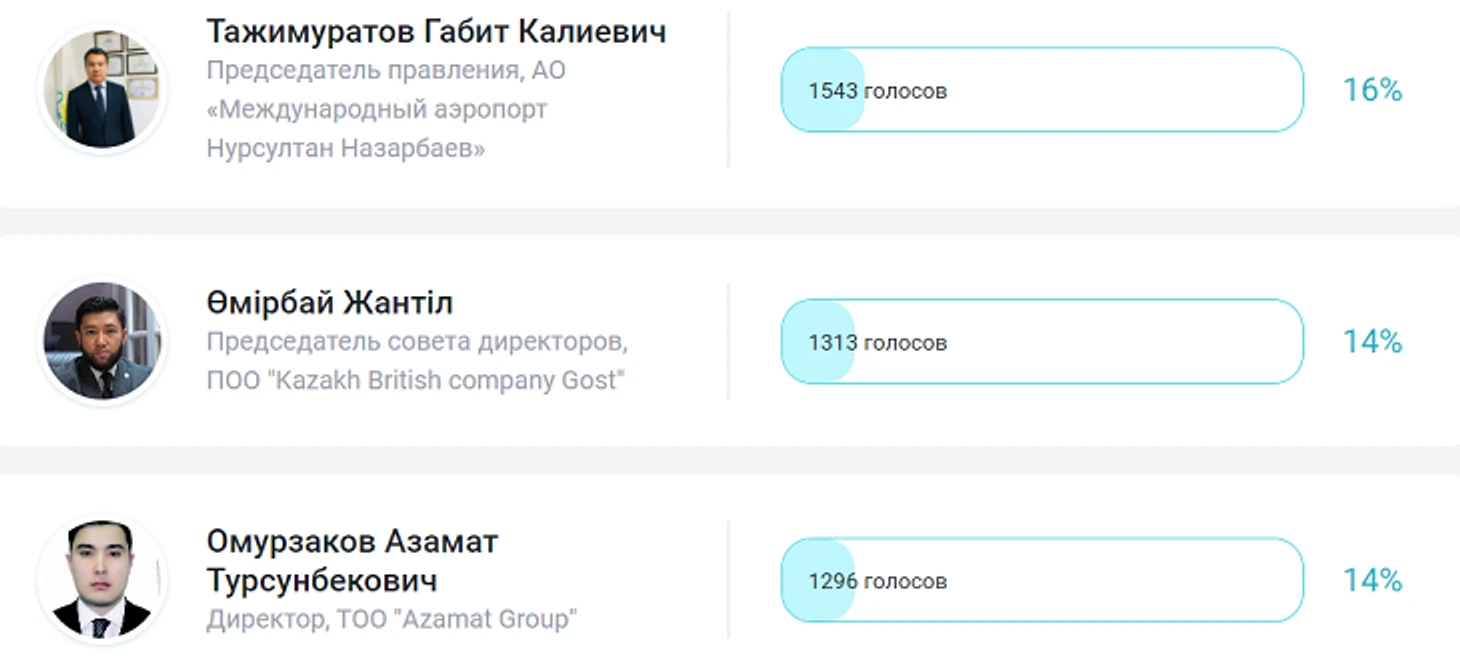Click the 16% result label
1460x656 pixels.
[x=1372, y=90]
